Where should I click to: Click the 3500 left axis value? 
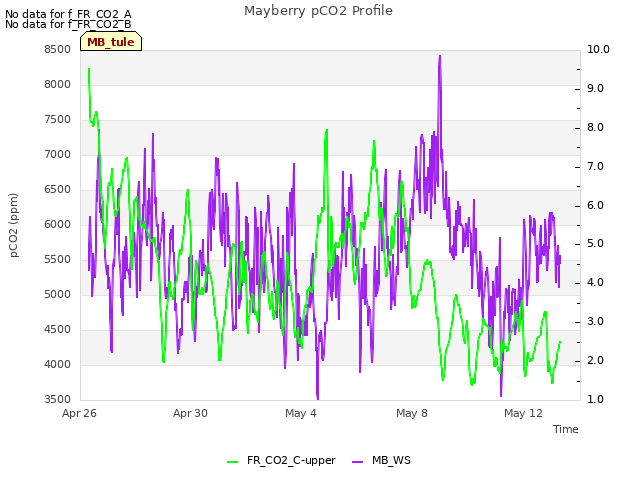58,399
